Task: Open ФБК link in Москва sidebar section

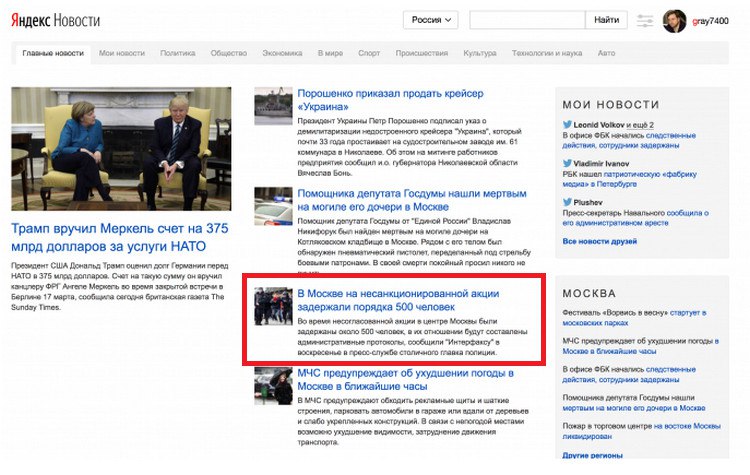Action: click(629, 374)
